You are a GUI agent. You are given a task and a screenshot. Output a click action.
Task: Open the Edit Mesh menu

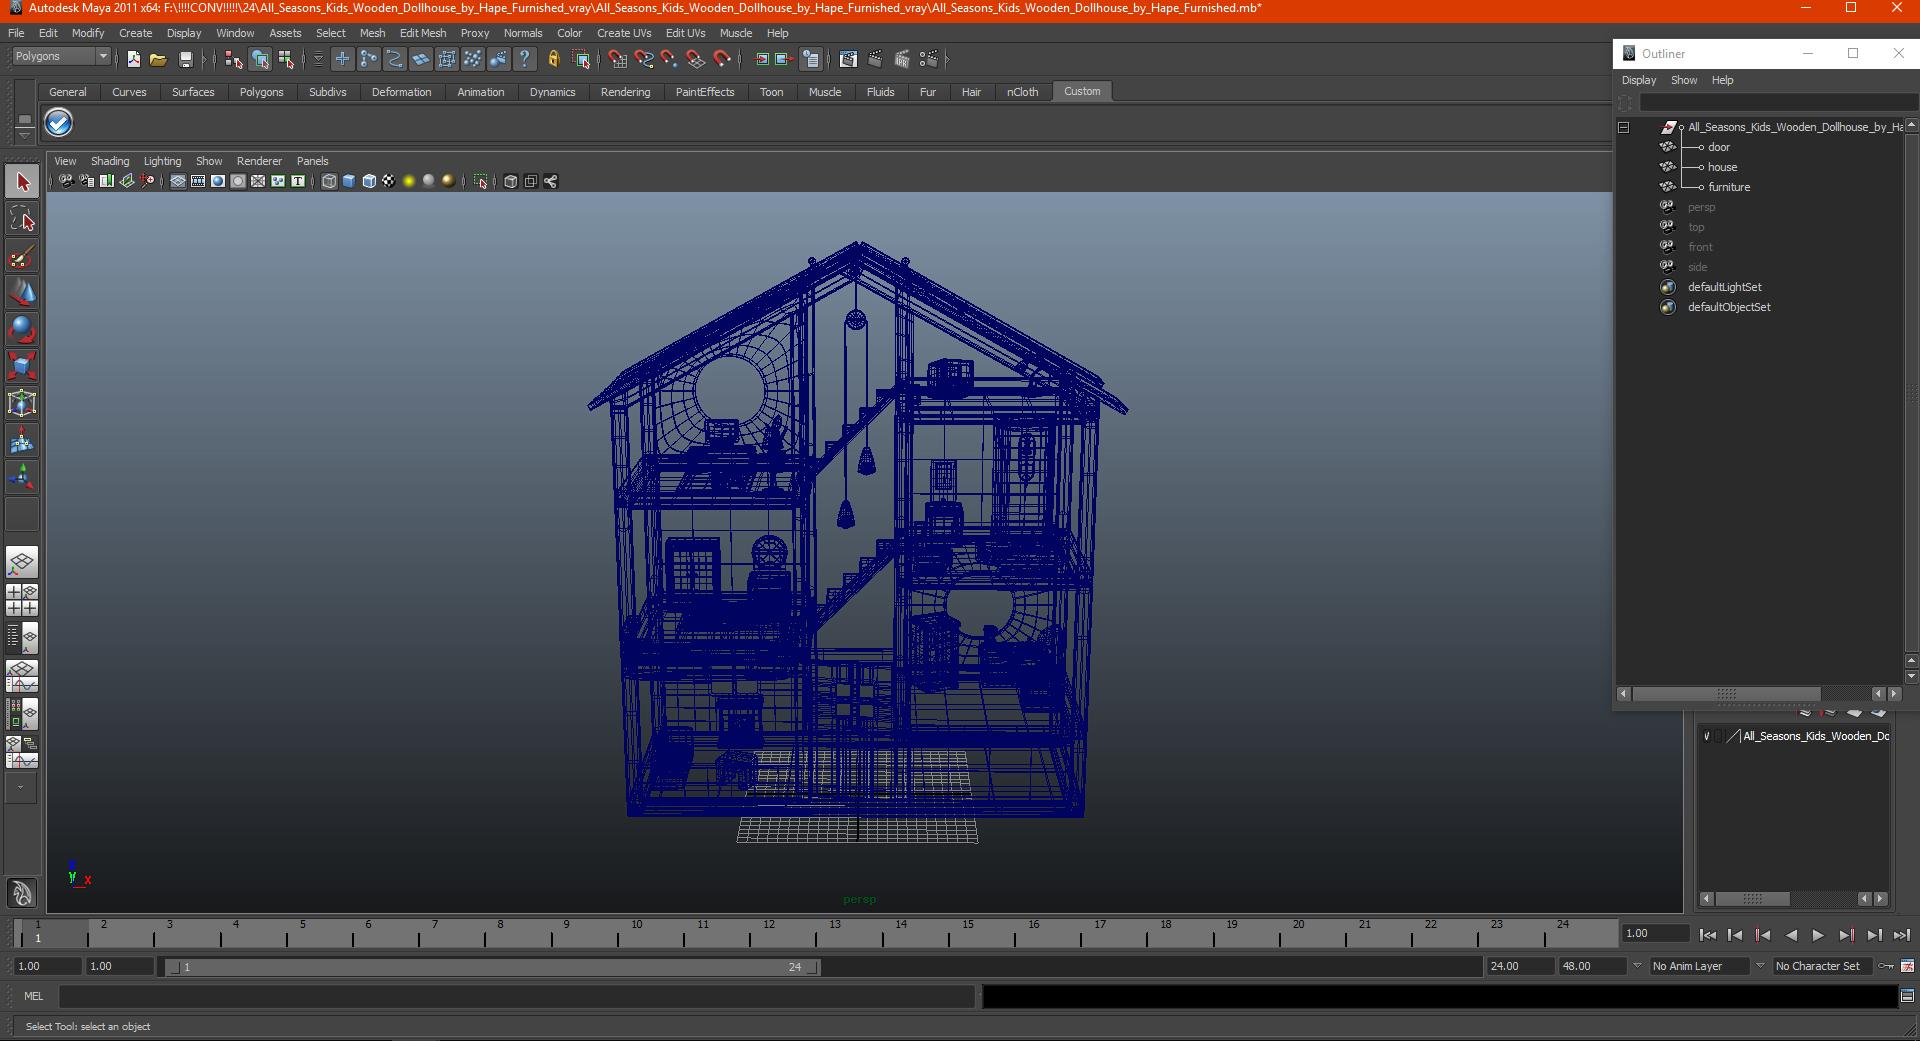(x=423, y=33)
